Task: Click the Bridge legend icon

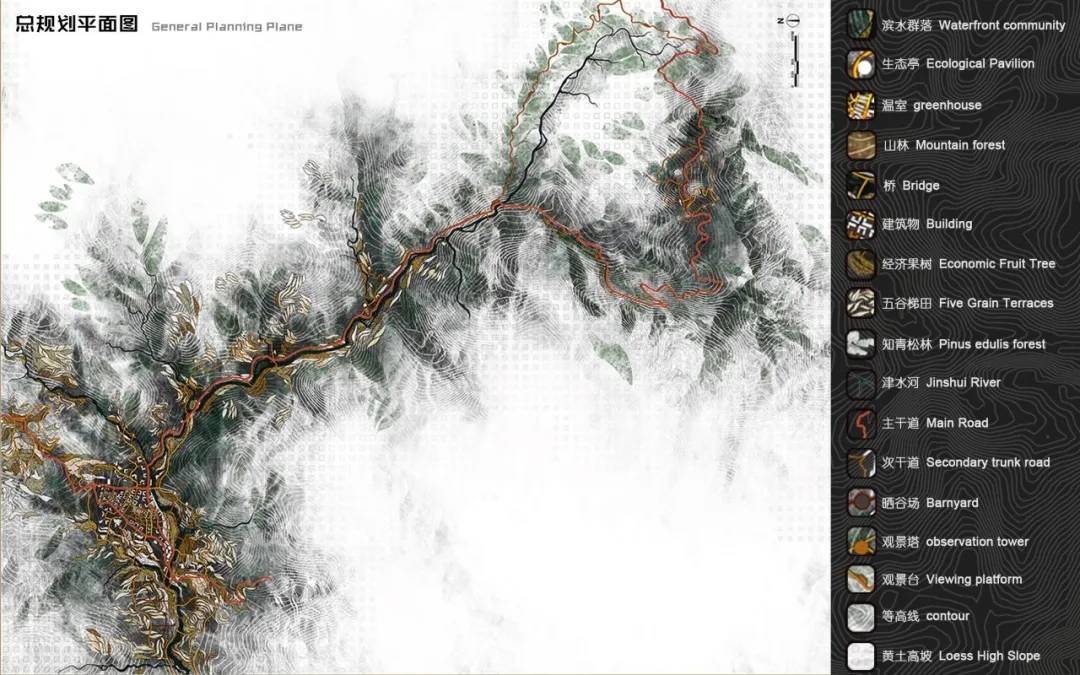Action: click(x=861, y=185)
